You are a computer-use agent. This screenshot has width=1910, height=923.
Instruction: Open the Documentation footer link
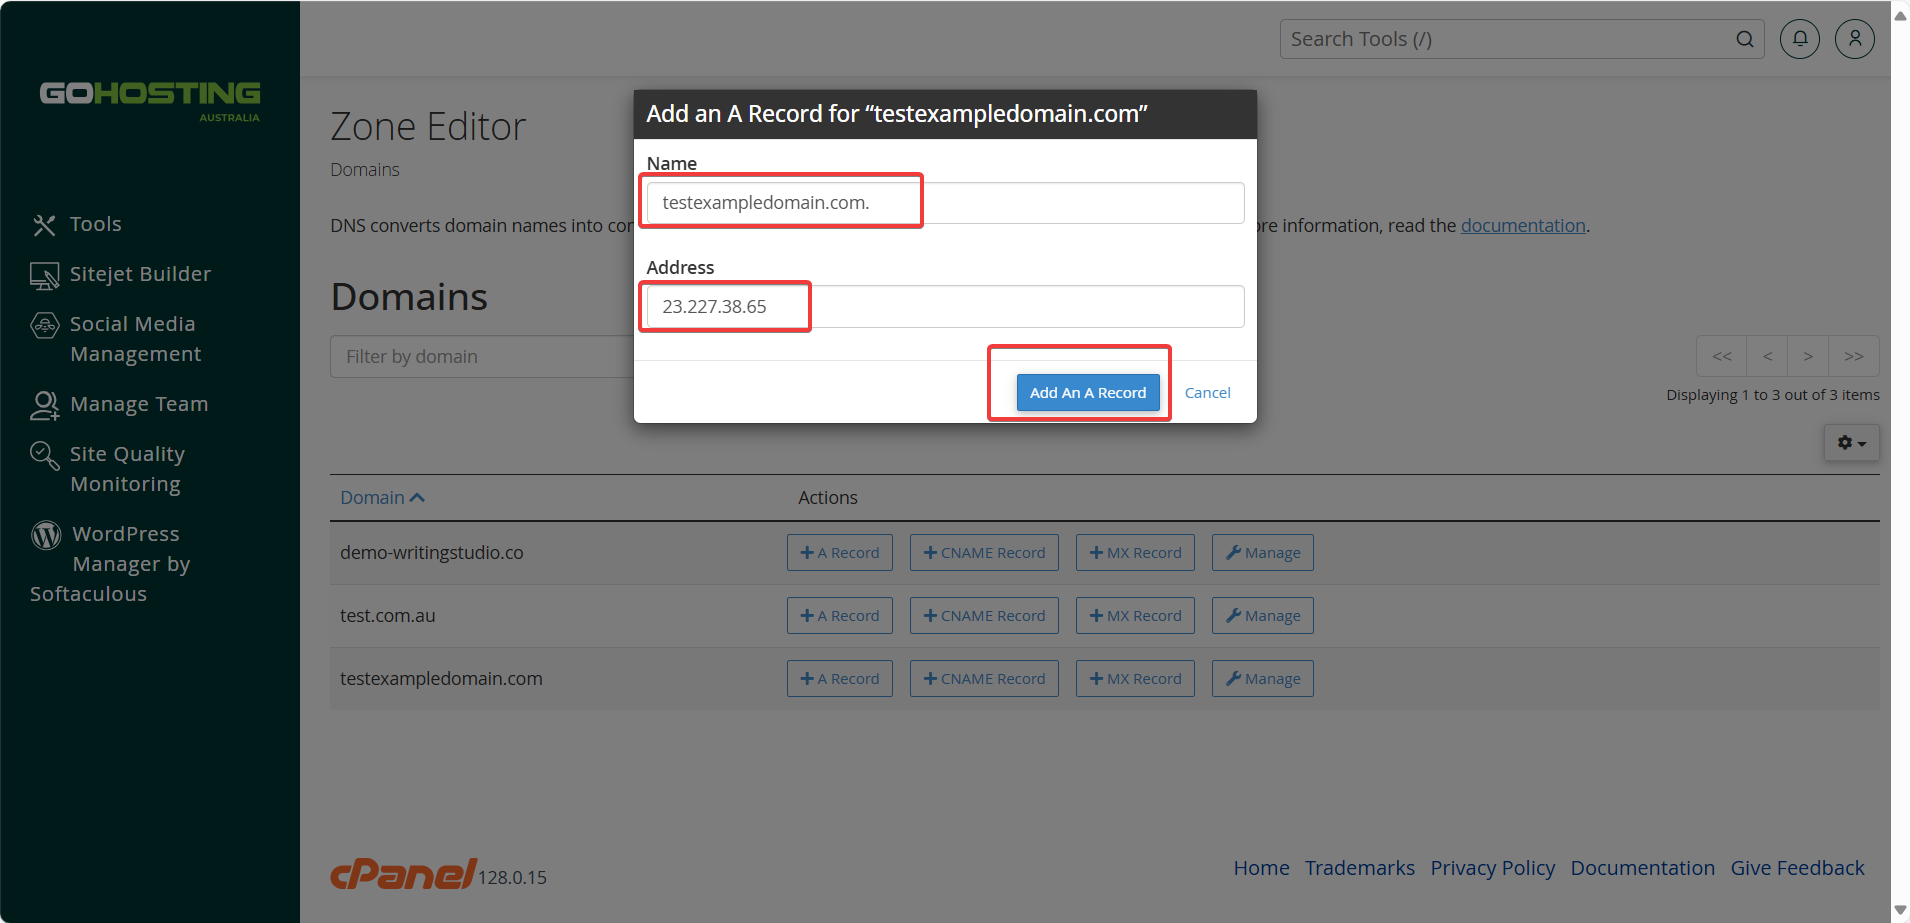point(1642,868)
